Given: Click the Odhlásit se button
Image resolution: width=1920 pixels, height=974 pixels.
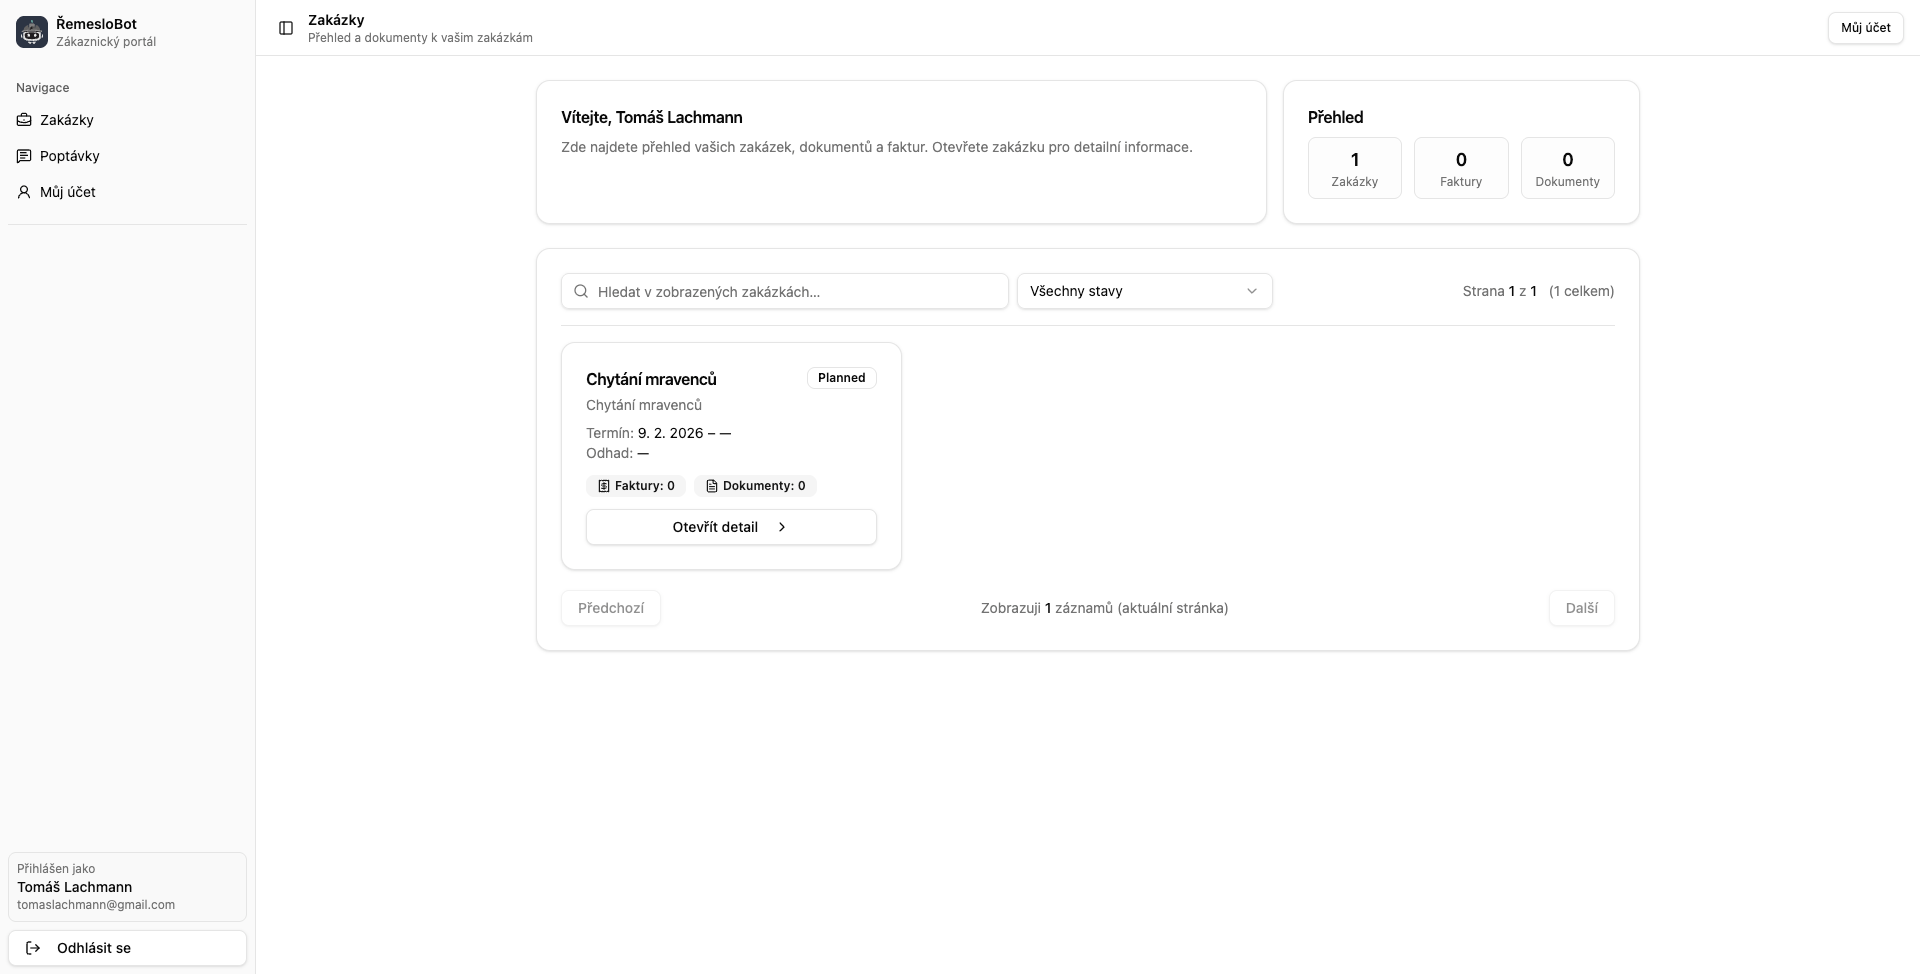Looking at the screenshot, I should pos(127,948).
